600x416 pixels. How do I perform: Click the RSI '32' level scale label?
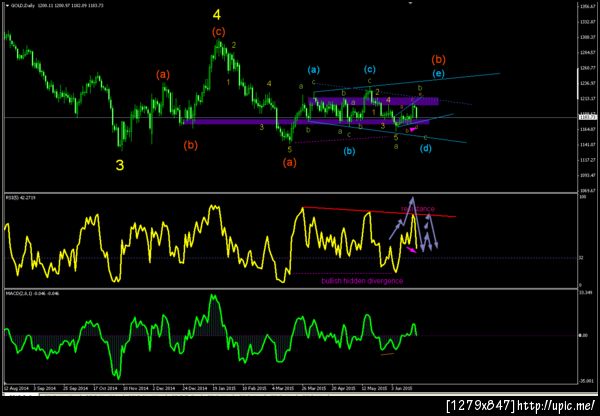[580, 258]
